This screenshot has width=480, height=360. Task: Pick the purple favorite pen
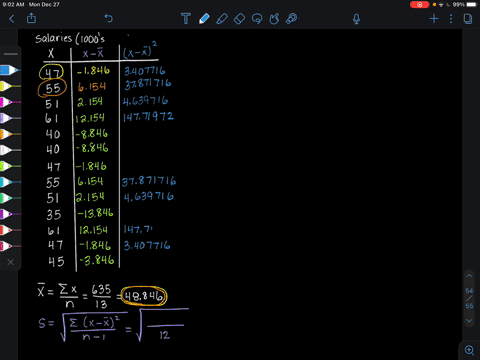tap(10, 214)
